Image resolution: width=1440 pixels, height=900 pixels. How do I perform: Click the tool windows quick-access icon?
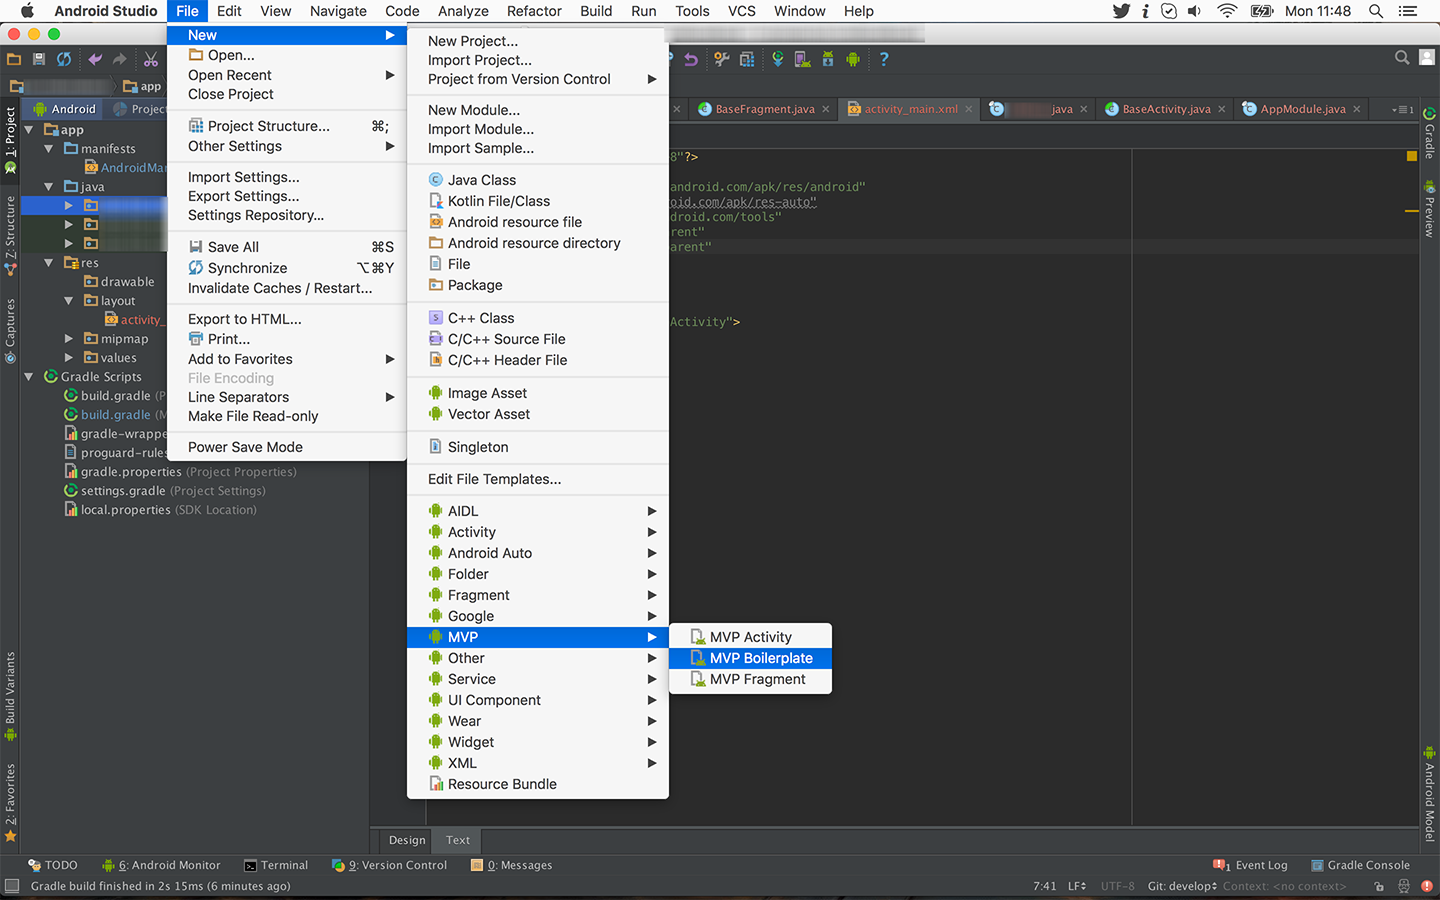click(12, 886)
